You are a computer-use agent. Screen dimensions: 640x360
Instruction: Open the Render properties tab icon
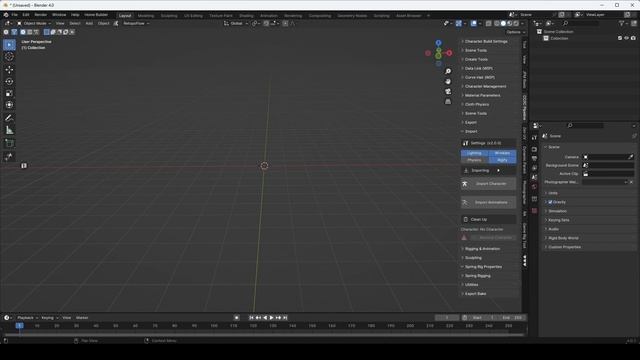[x=534, y=149]
